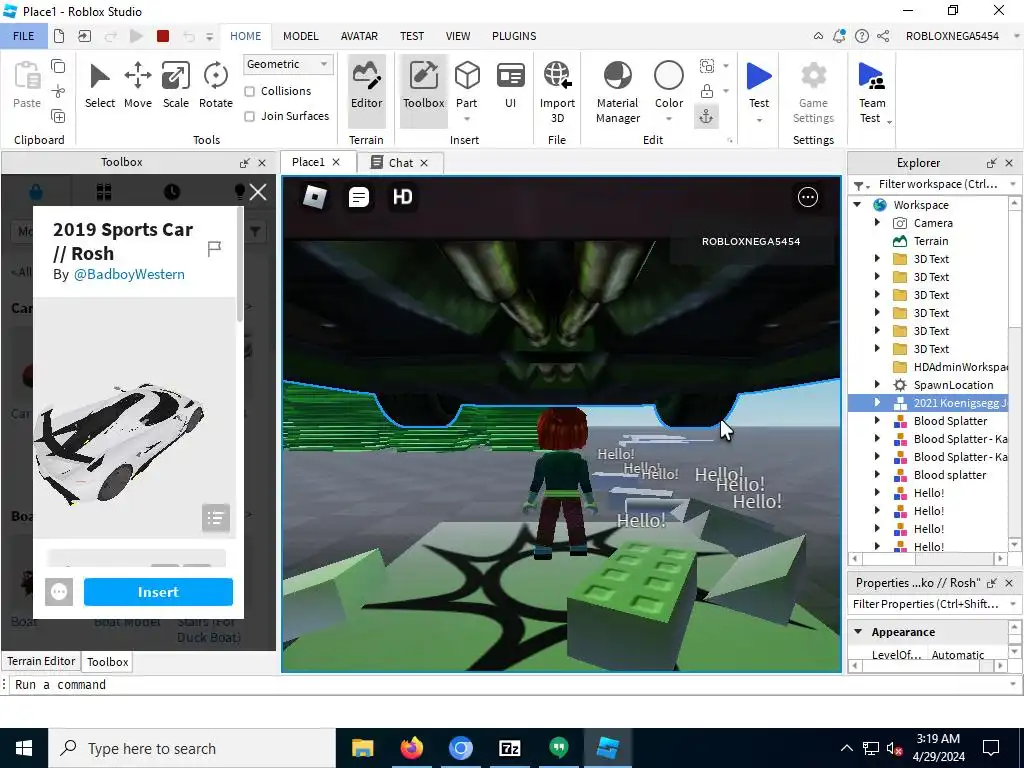Image resolution: width=1024 pixels, height=768 pixels.
Task: Open Game Settings
Action: point(813,91)
